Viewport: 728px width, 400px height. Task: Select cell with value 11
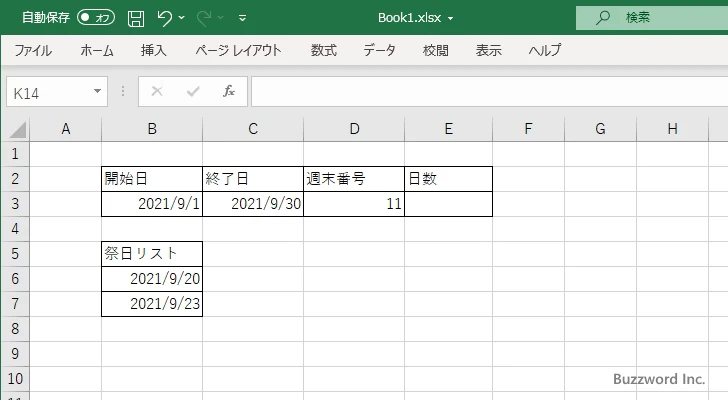pos(354,204)
